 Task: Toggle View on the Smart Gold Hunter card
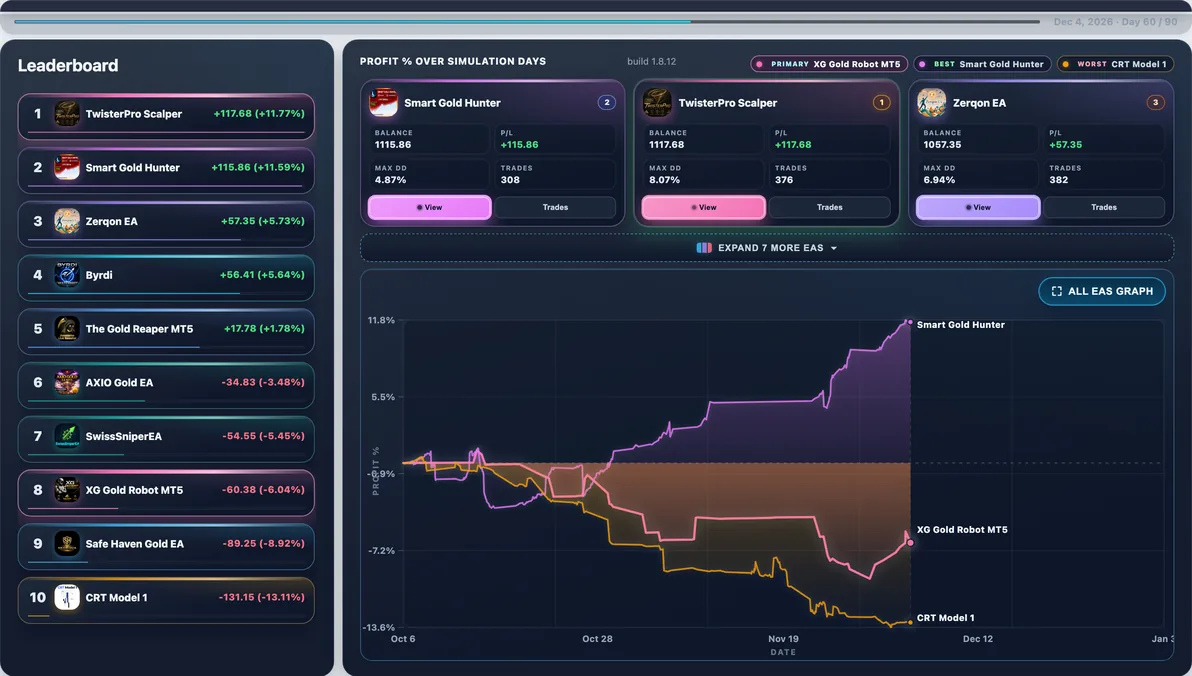tap(430, 207)
